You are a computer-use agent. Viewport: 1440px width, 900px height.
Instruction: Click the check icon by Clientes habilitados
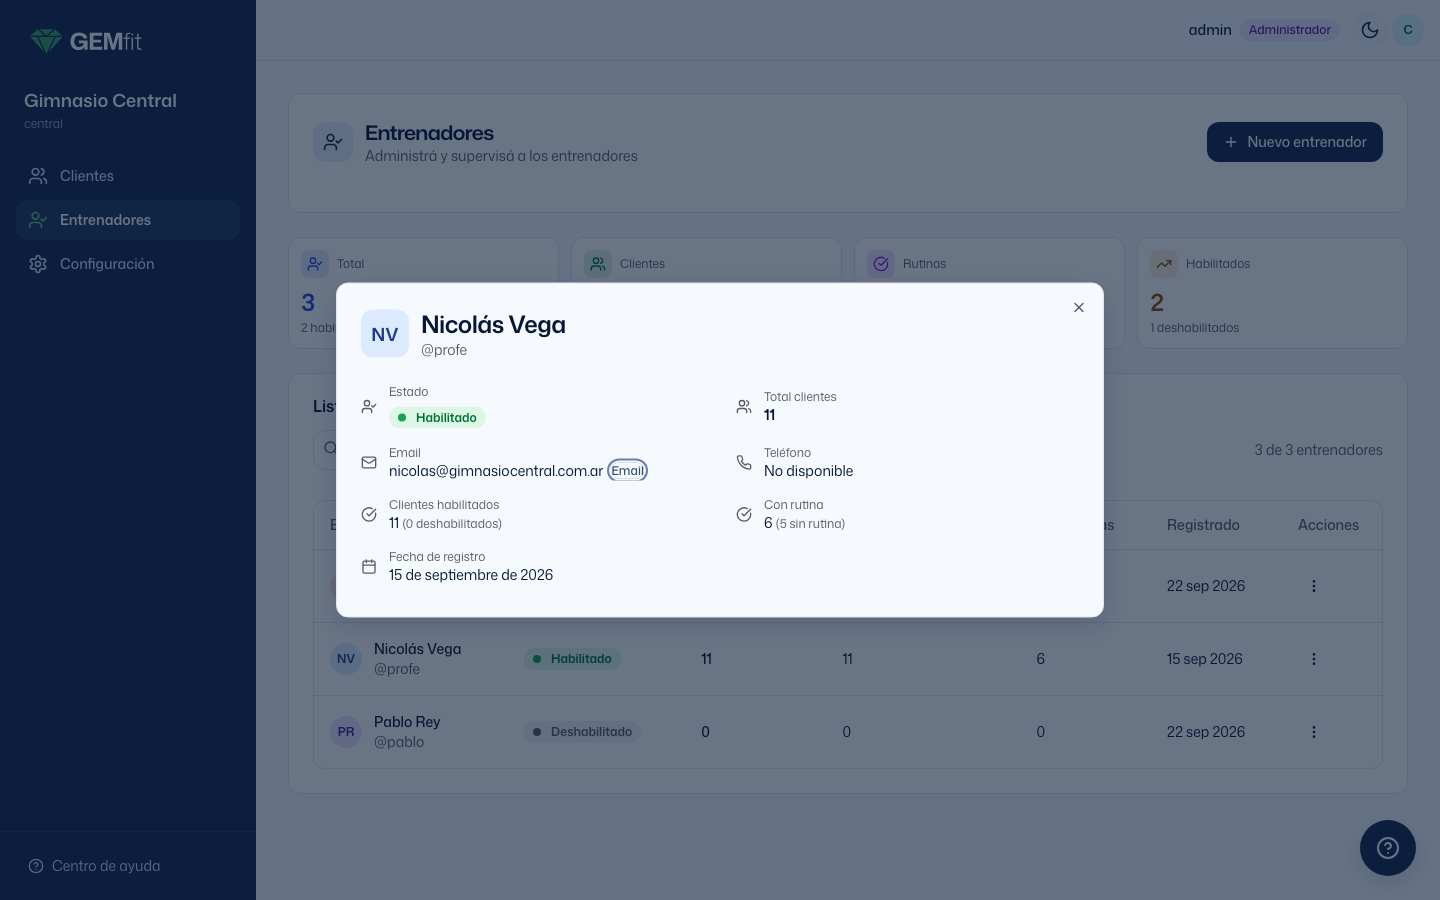pyautogui.click(x=369, y=514)
